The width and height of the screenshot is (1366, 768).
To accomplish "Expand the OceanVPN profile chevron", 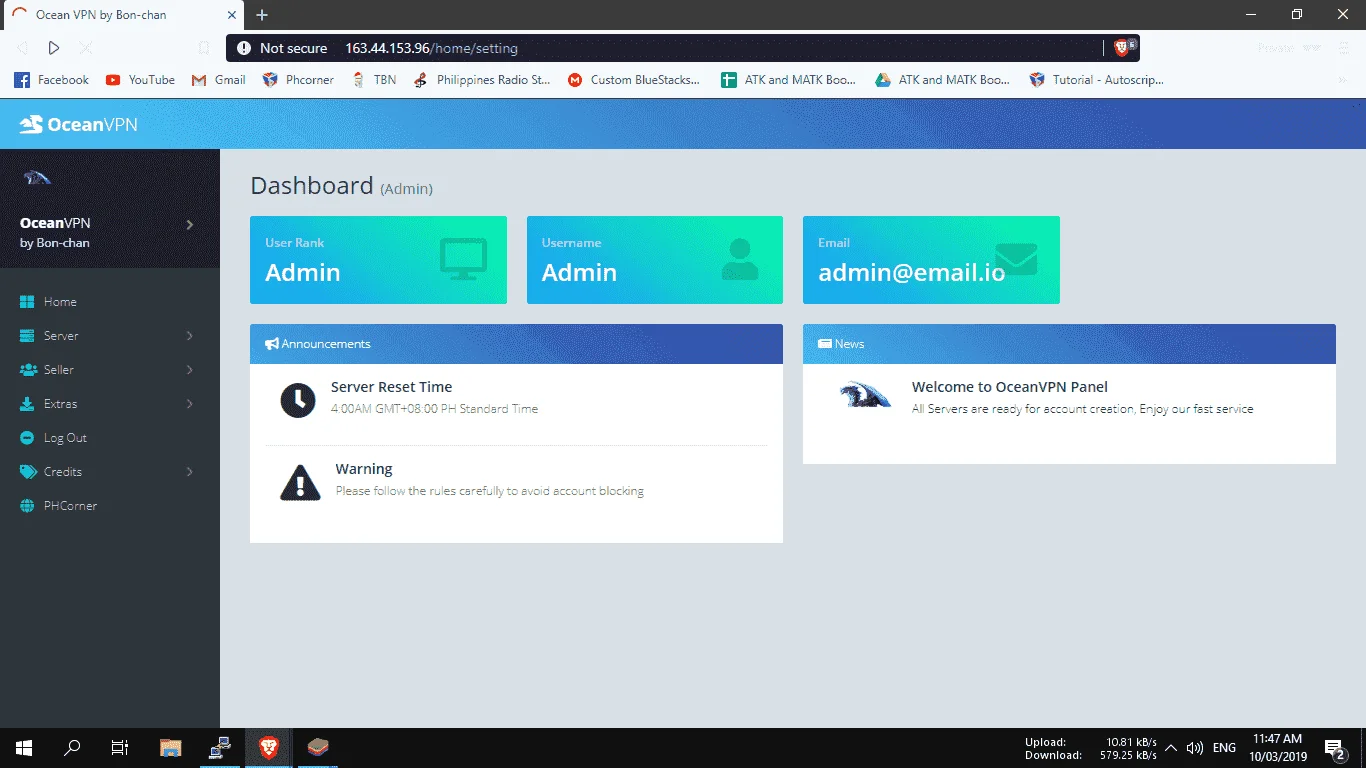I will [x=189, y=225].
